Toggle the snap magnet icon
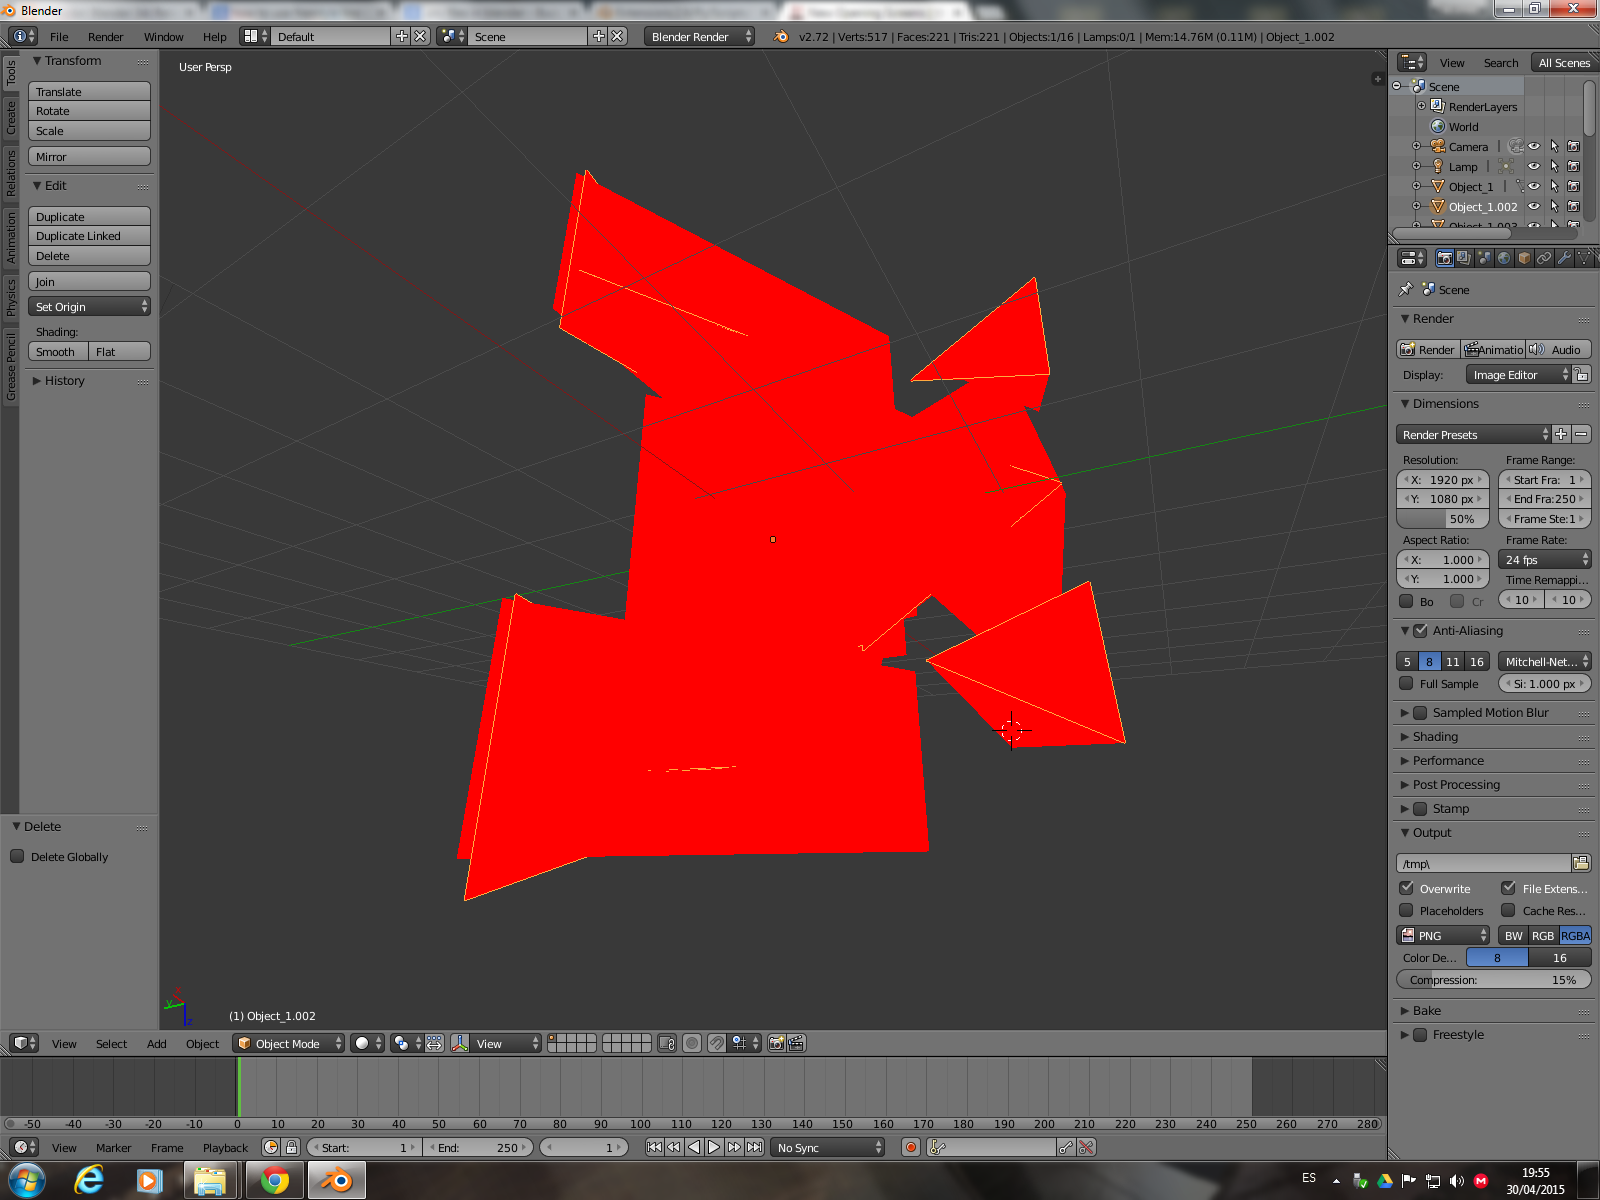 click(717, 1043)
